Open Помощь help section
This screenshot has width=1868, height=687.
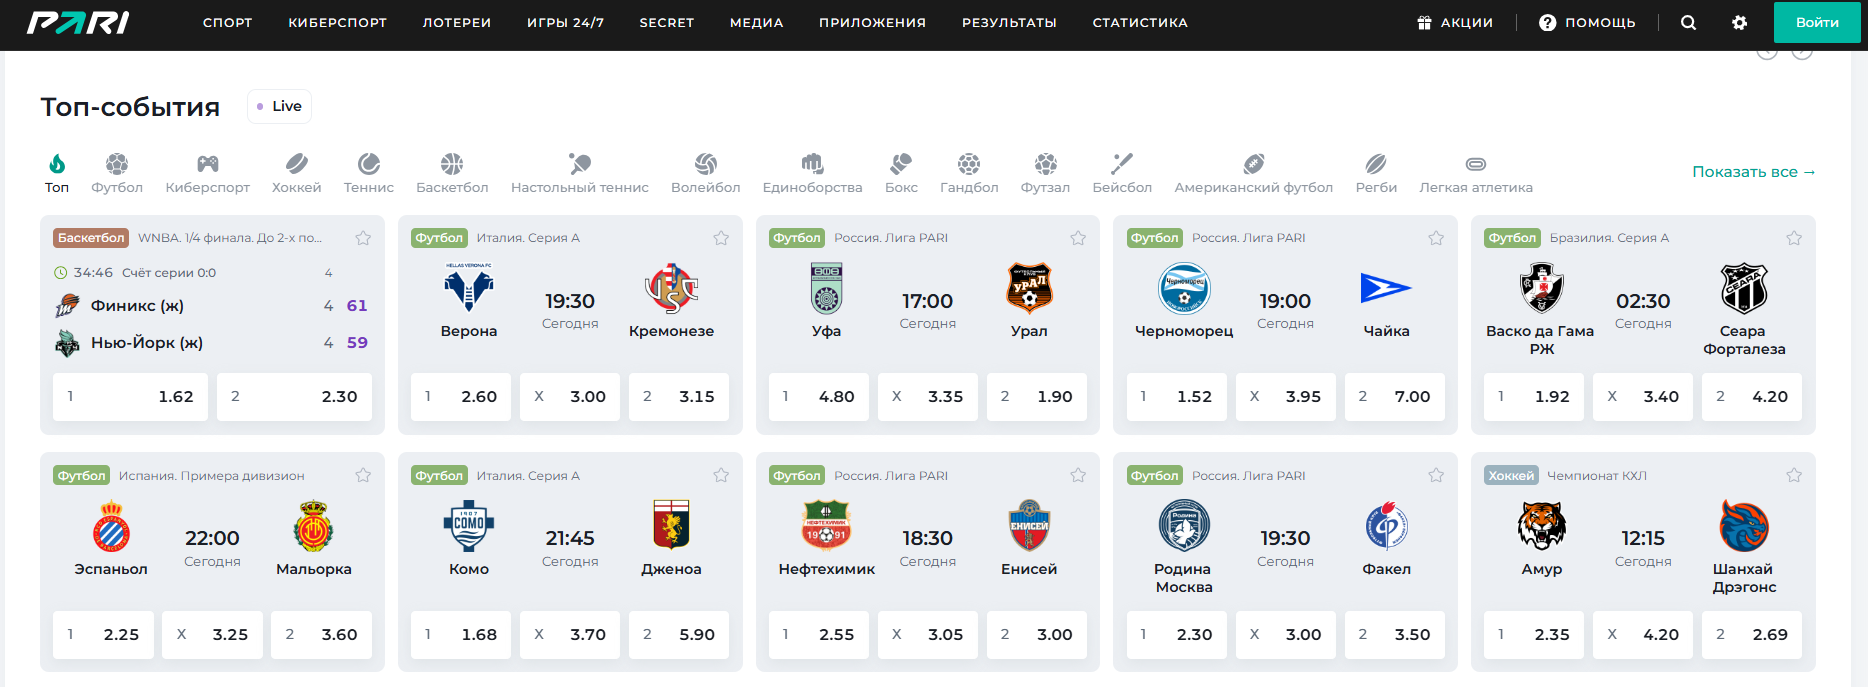pyautogui.click(x=1587, y=22)
